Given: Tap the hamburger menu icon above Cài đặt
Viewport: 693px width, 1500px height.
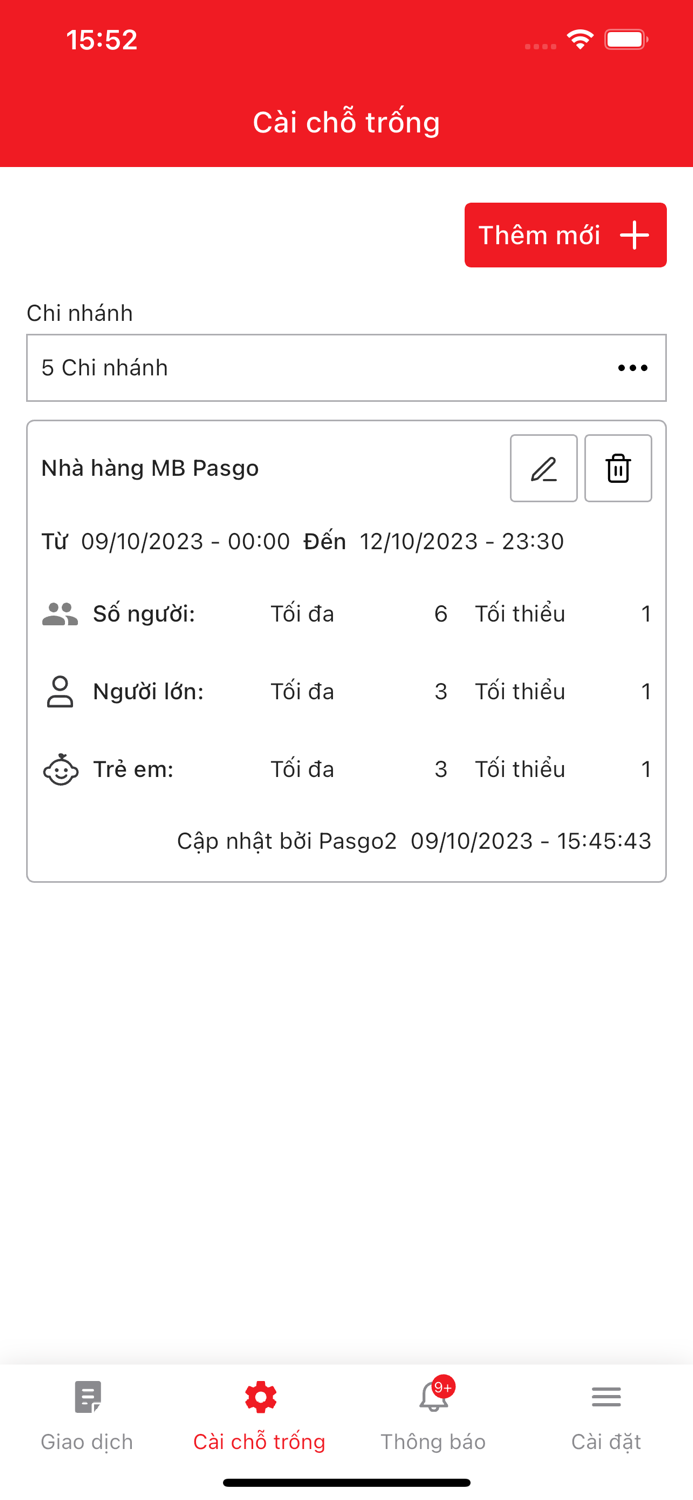Looking at the screenshot, I should pos(606,1396).
